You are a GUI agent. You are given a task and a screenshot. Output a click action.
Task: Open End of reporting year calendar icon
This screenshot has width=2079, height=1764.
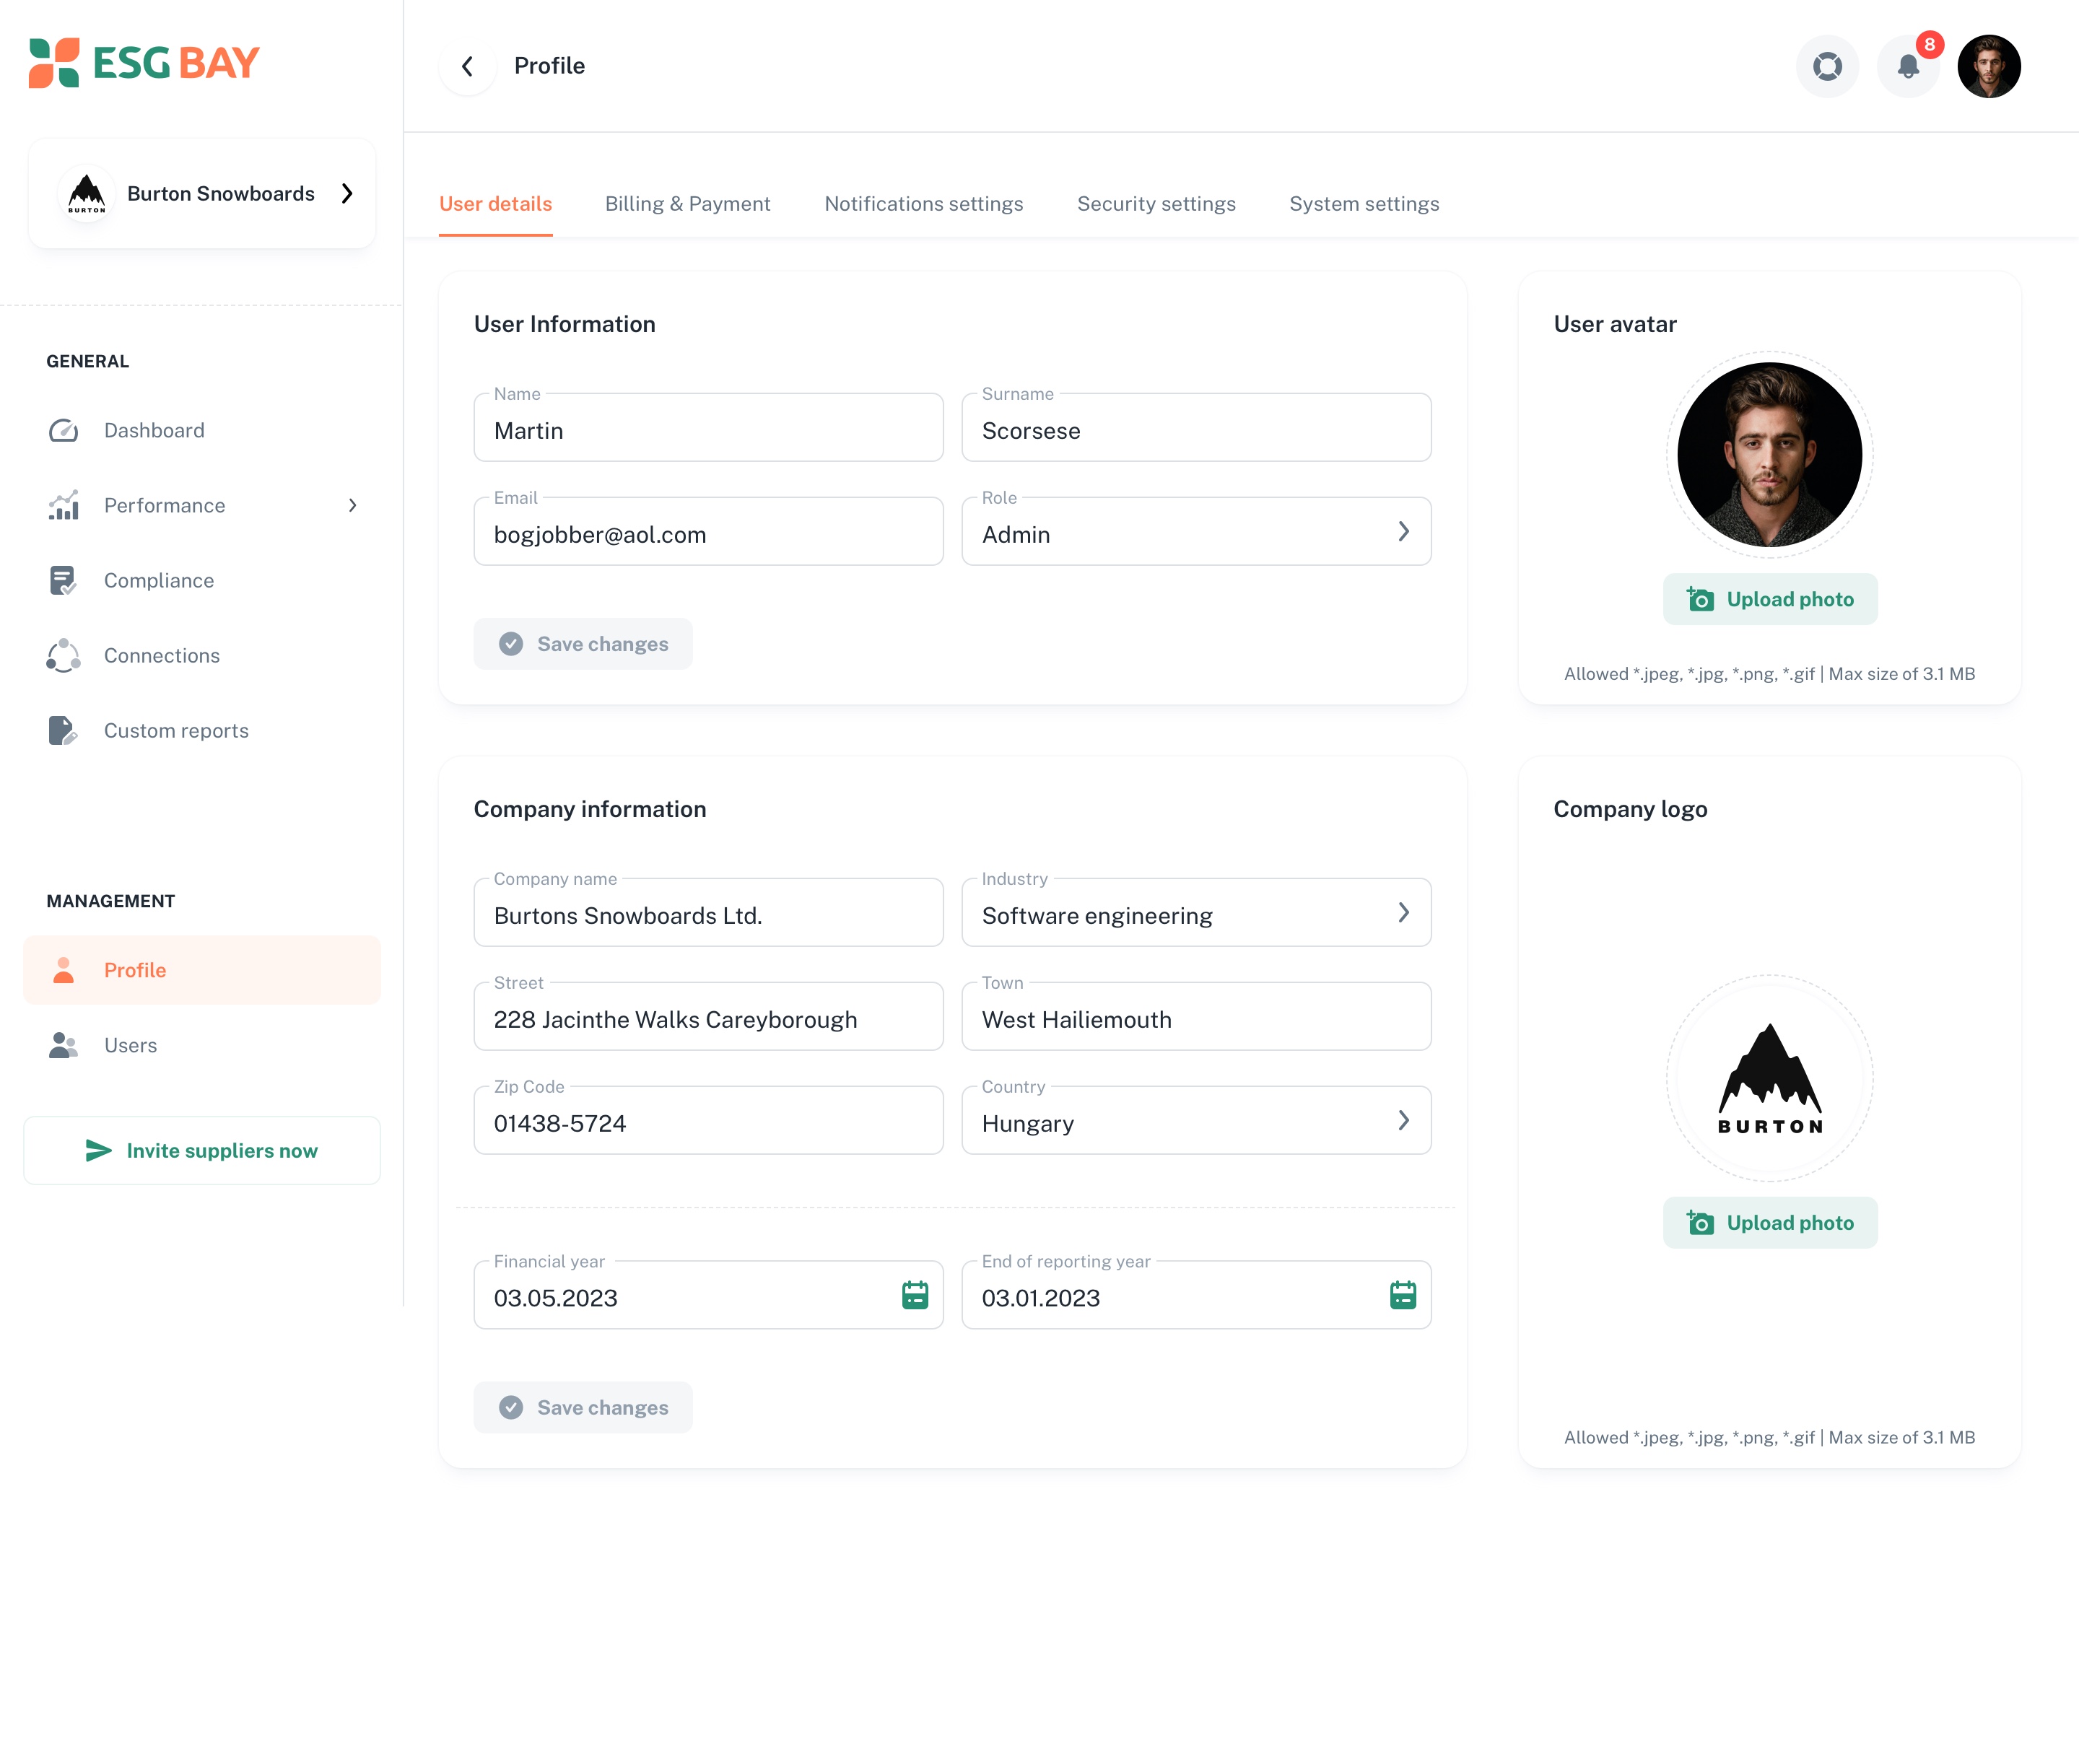[1403, 1296]
